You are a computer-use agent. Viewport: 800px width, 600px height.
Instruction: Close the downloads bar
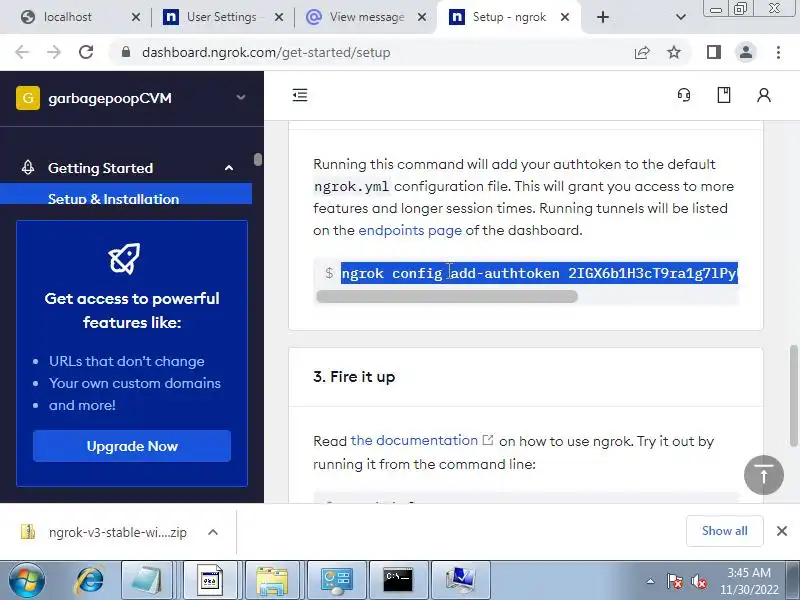click(782, 531)
